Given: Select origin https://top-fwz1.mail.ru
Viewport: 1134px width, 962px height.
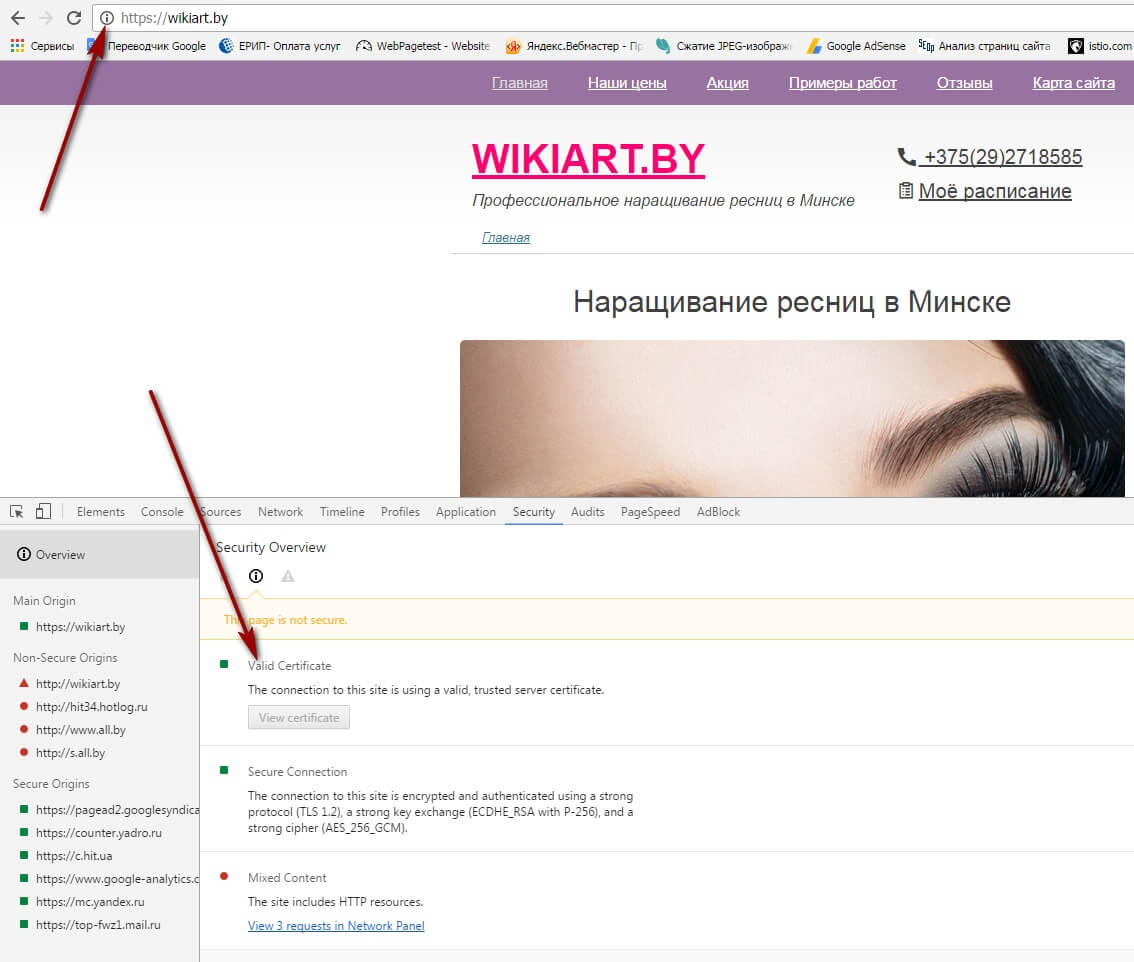Looking at the screenshot, I should click(x=98, y=924).
